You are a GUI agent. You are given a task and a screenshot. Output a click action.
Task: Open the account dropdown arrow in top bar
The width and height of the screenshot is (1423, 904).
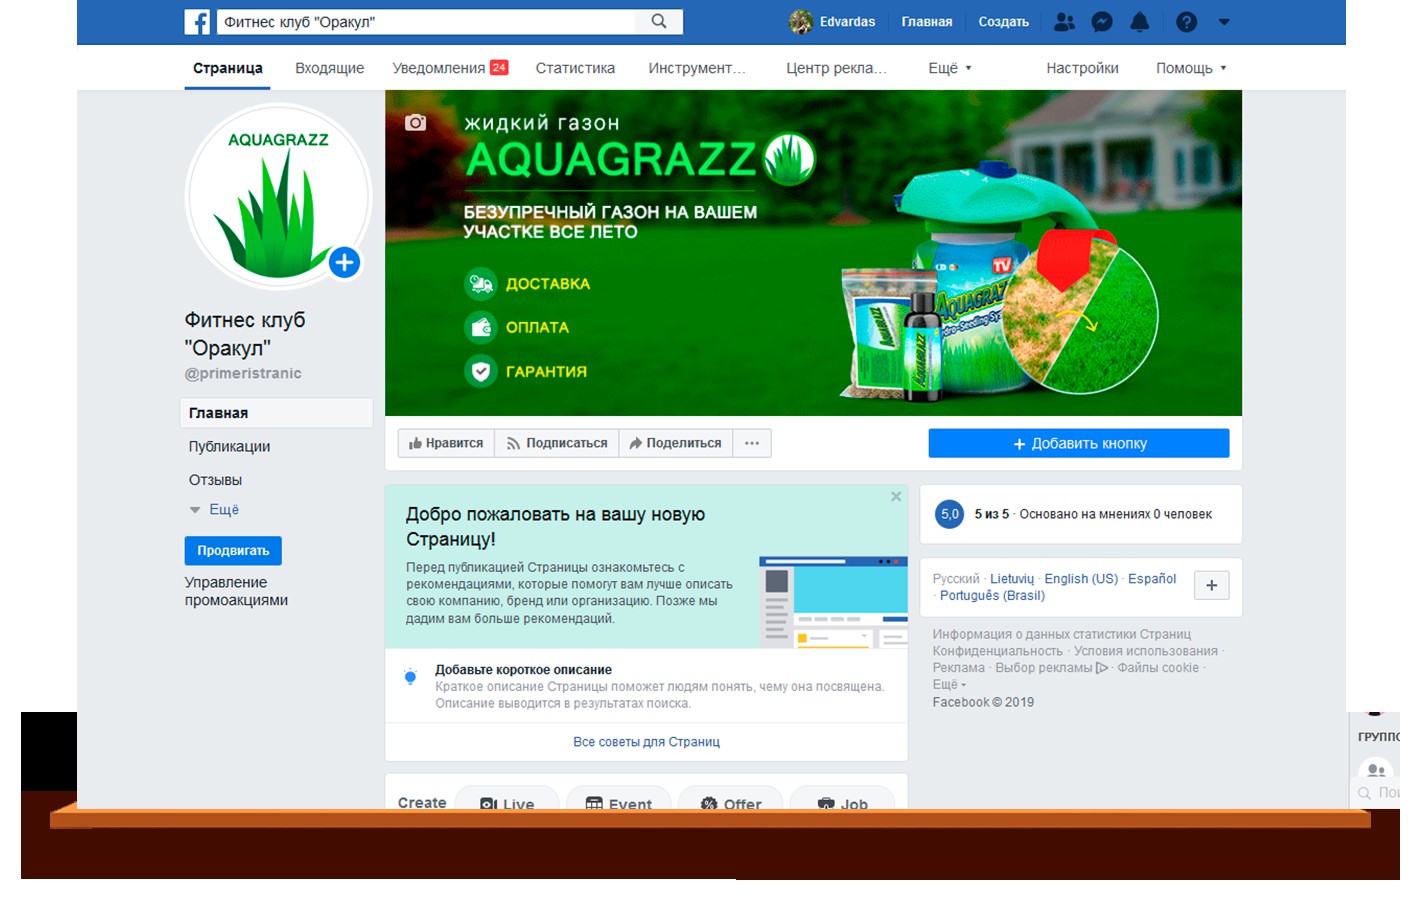[x=1224, y=22]
